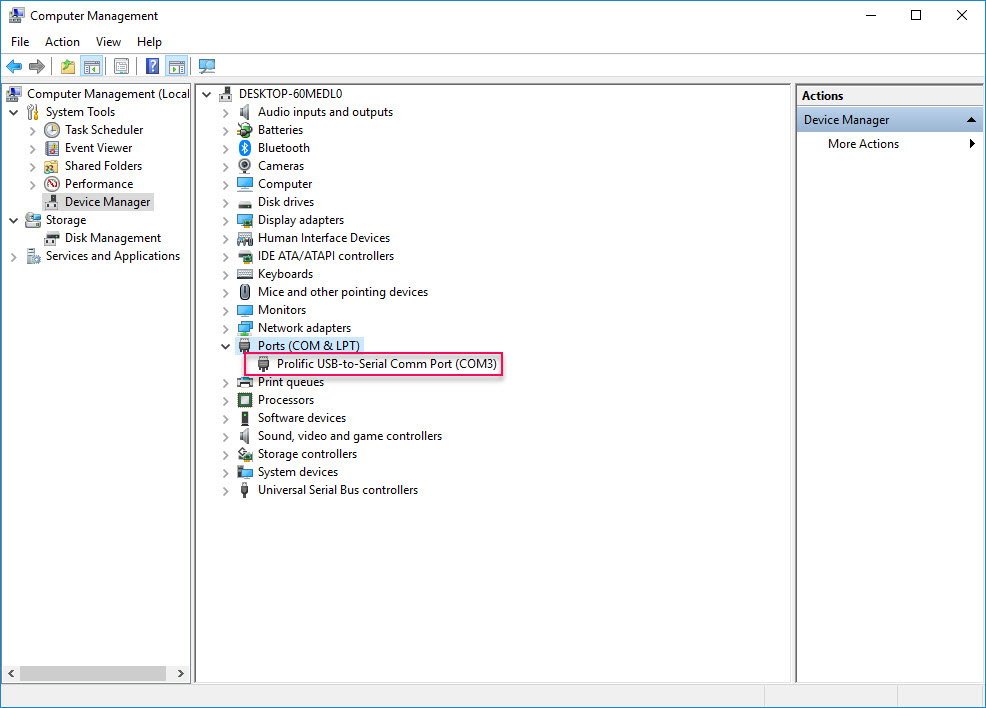This screenshot has width=986, height=708.
Task: Click the Device Manager header in Actions pane
Action: click(889, 119)
